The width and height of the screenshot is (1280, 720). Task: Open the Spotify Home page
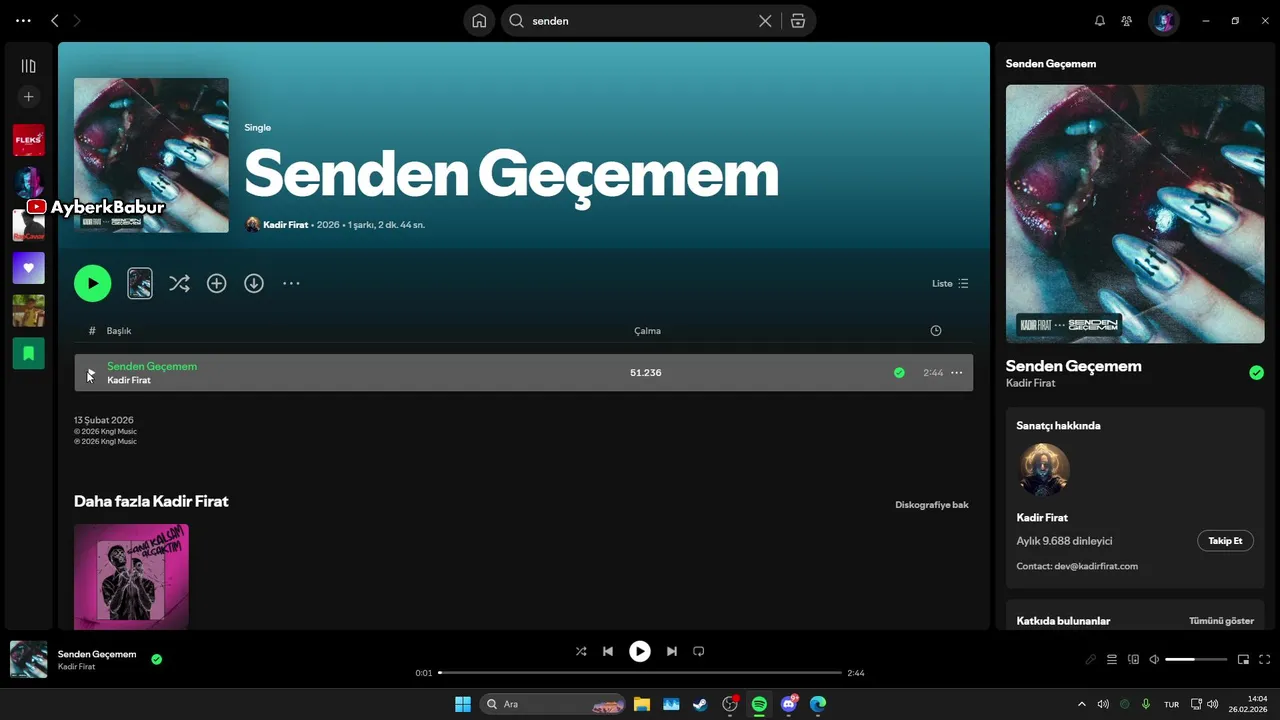[x=479, y=20]
